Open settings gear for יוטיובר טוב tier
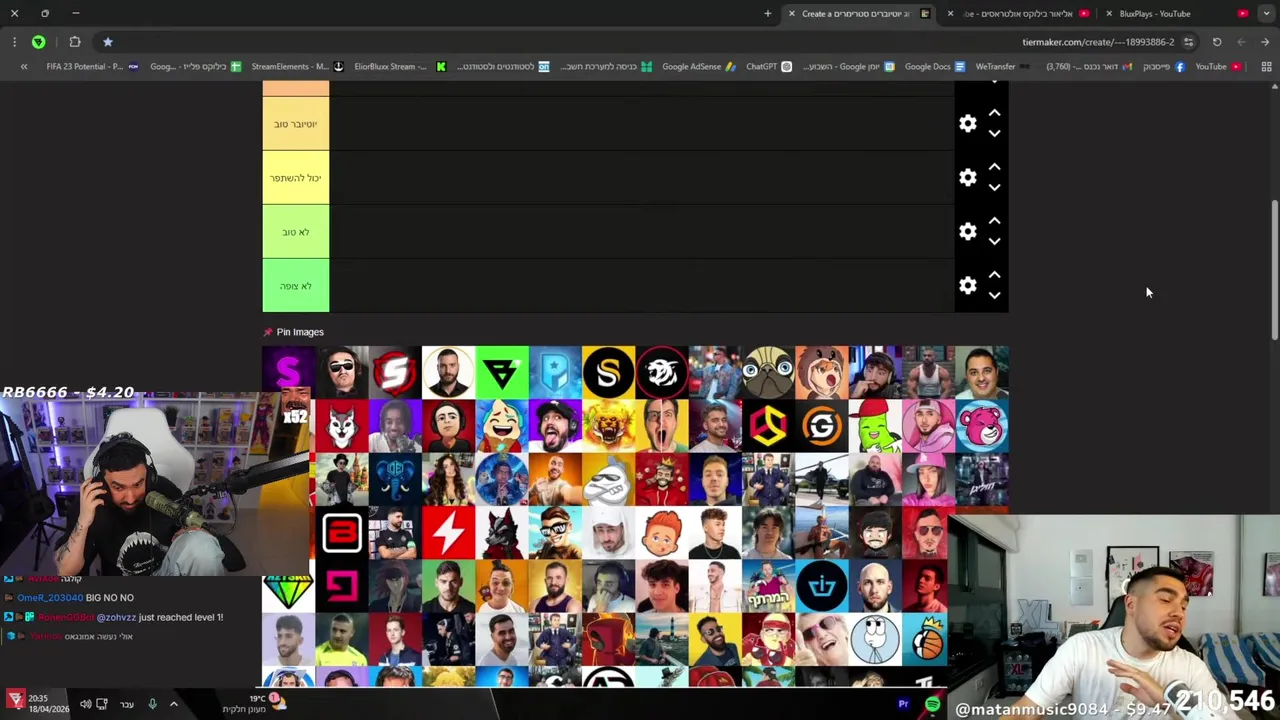This screenshot has width=1280, height=720. click(967, 124)
